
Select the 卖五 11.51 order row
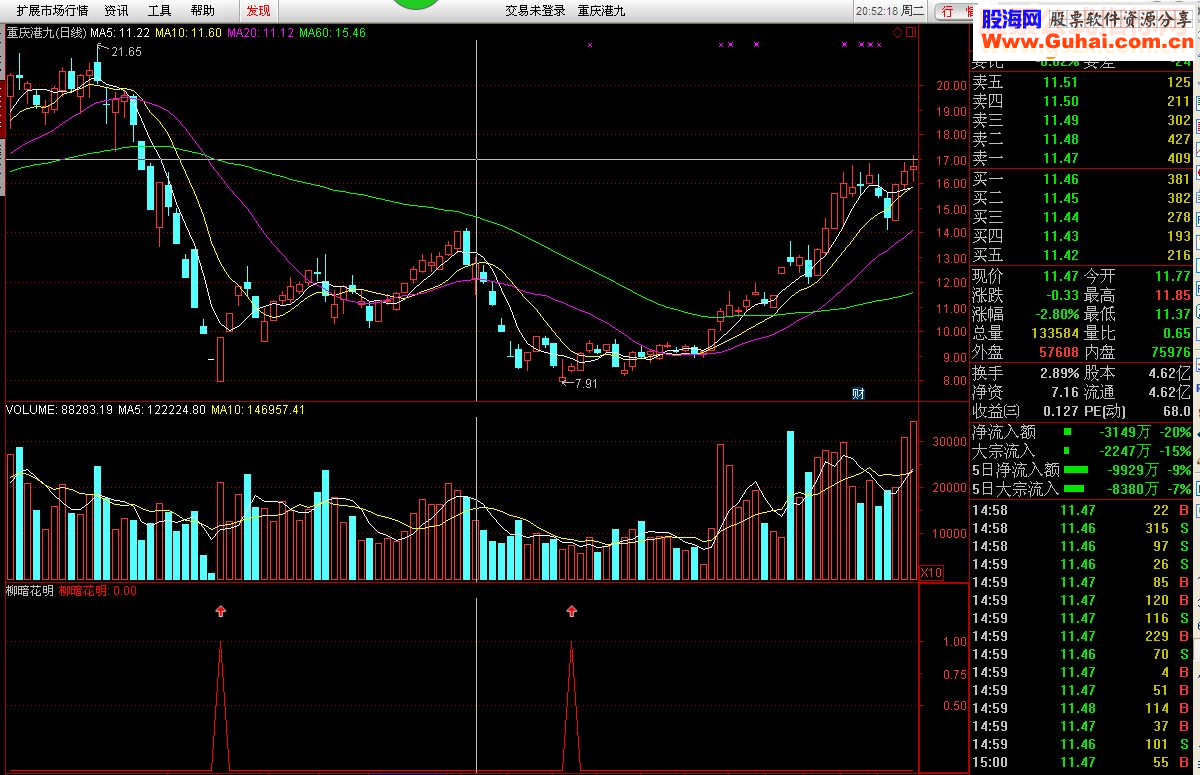point(1082,83)
